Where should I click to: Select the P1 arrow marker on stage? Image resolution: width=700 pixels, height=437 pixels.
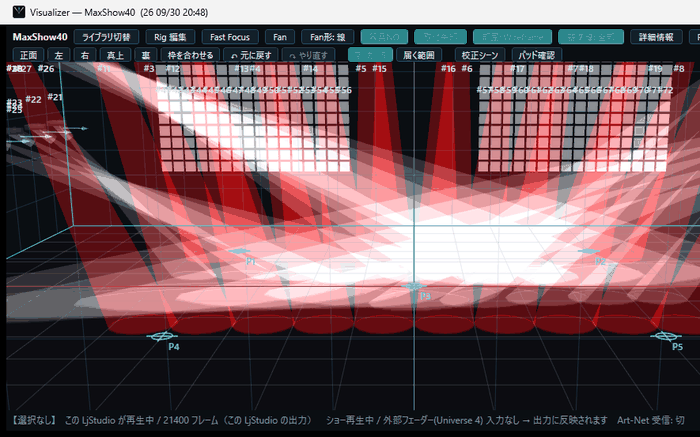click(239, 252)
